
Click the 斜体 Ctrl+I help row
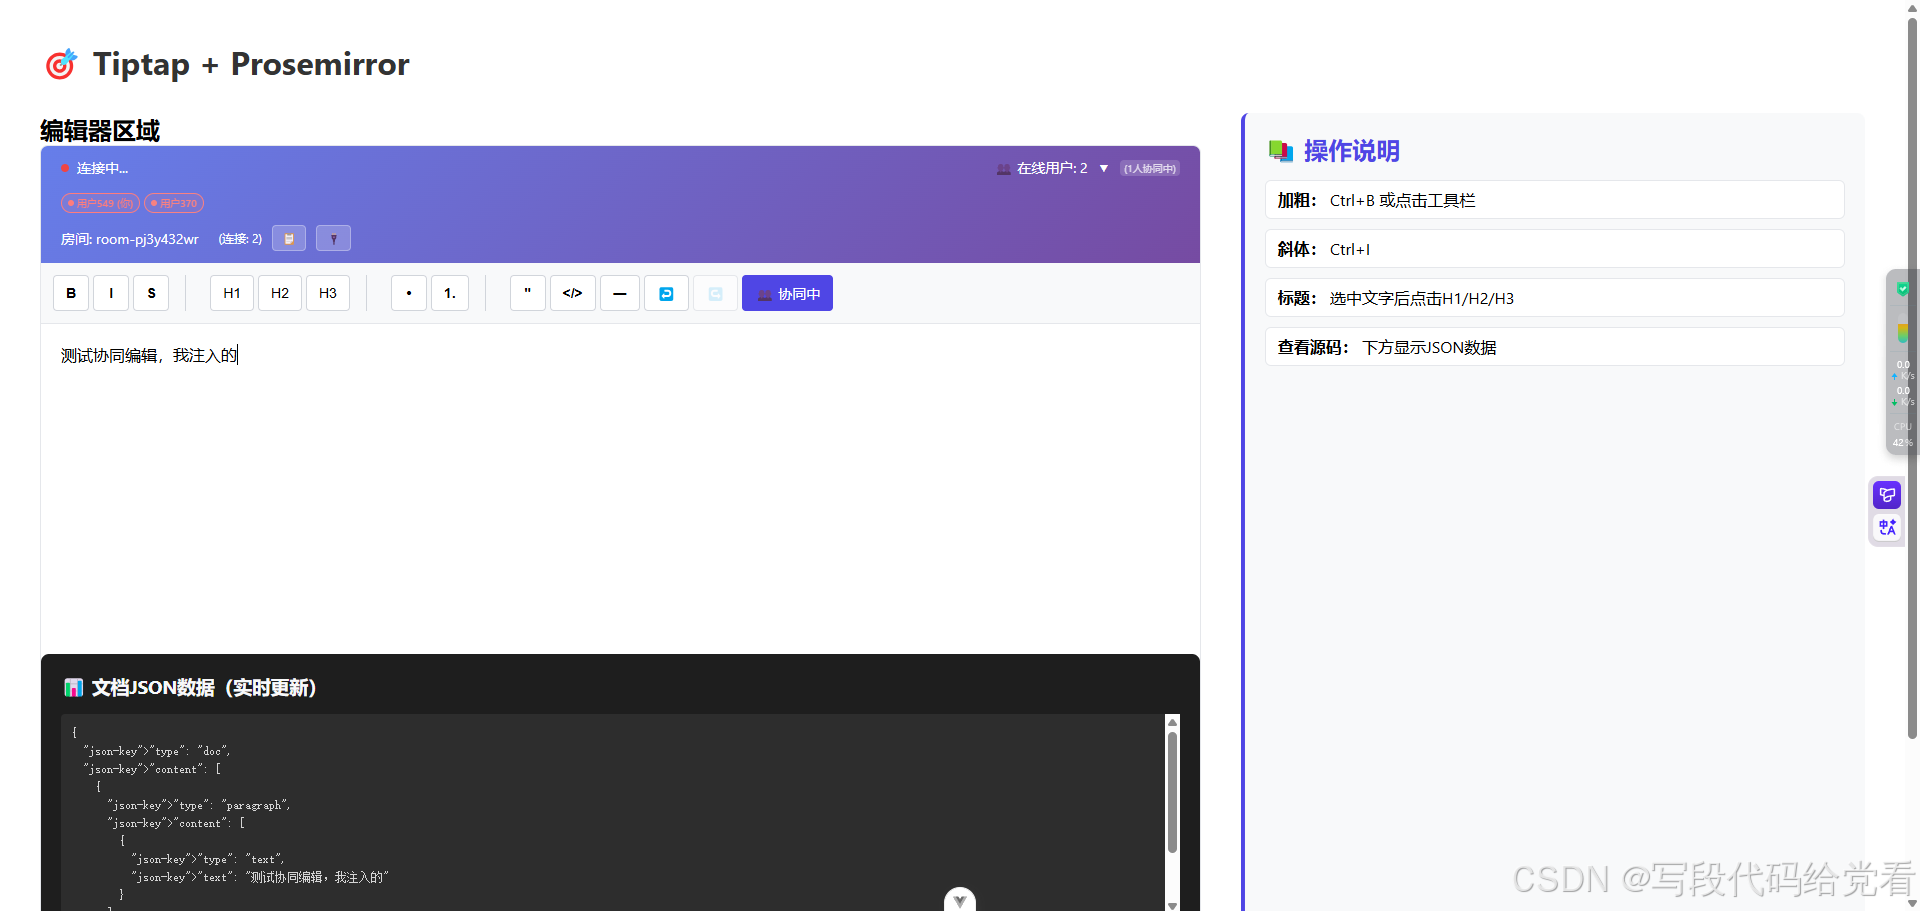pyautogui.click(x=1554, y=249)
